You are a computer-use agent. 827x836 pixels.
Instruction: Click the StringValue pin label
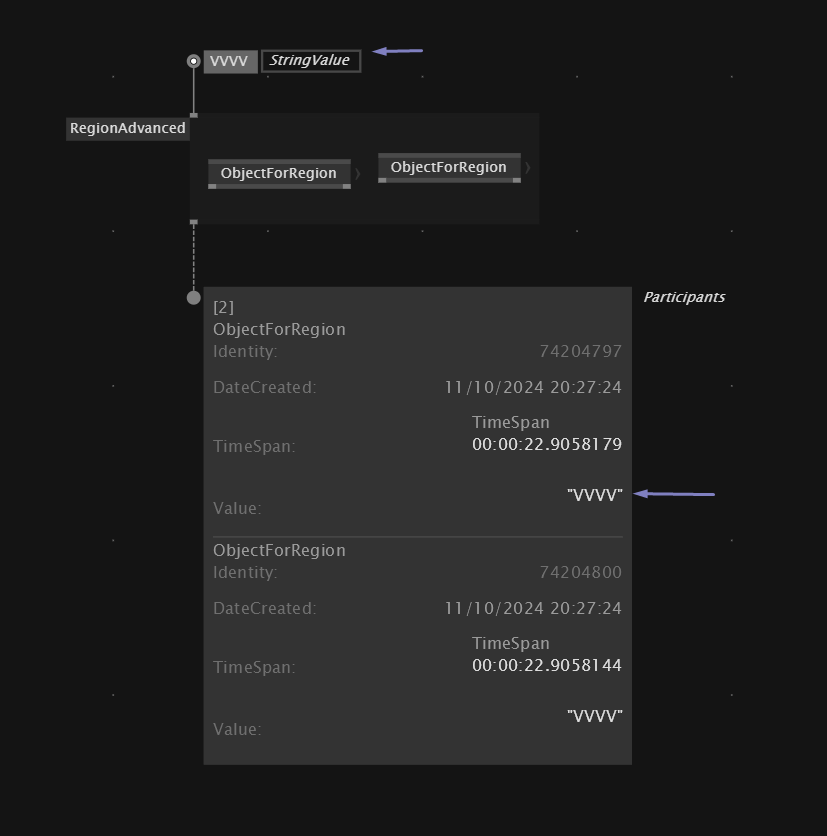311,61
